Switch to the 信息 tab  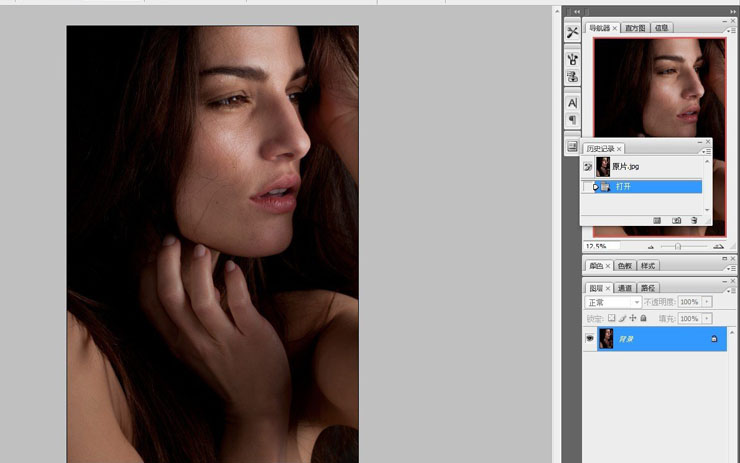pyautogui.click(x=662, y=28)
